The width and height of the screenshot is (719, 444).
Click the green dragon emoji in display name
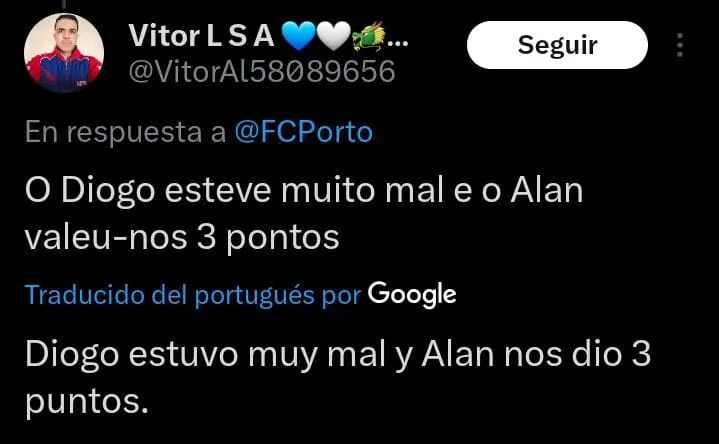click(x=369, y=36)
